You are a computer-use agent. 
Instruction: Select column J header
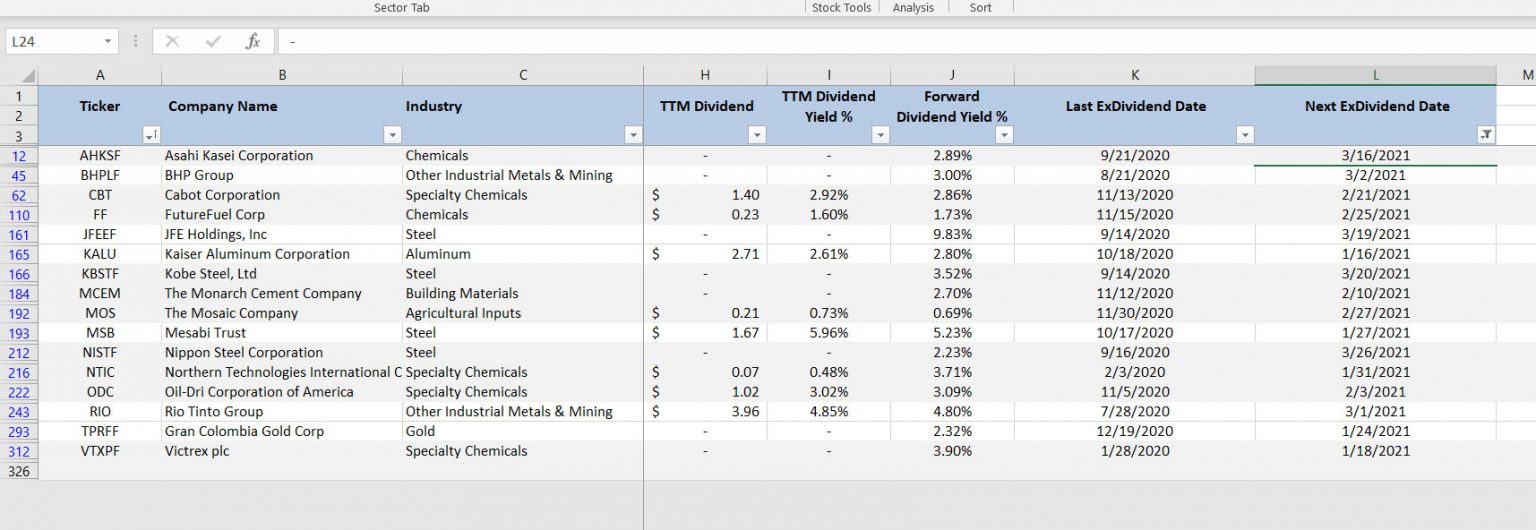coord(952,75)
